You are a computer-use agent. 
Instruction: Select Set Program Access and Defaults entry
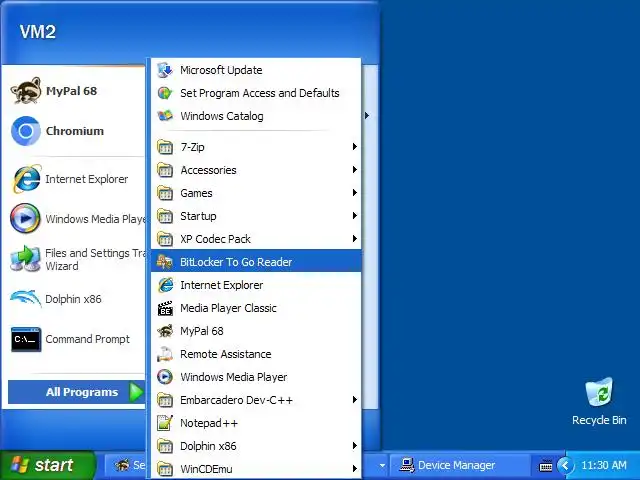coord(256,93)
